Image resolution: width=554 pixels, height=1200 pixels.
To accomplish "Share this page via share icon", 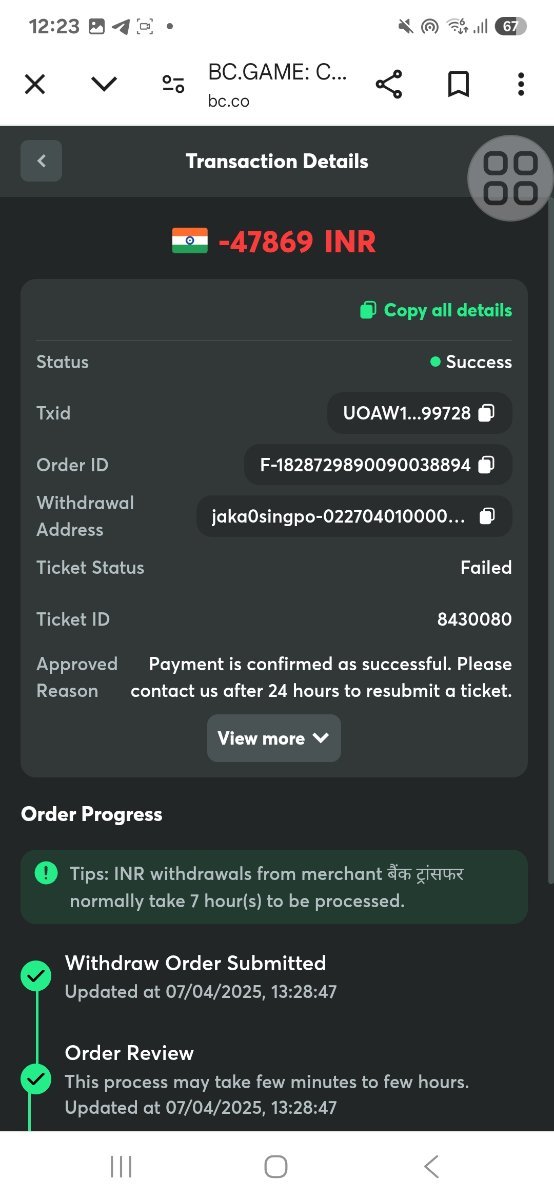I will point(389,84).
